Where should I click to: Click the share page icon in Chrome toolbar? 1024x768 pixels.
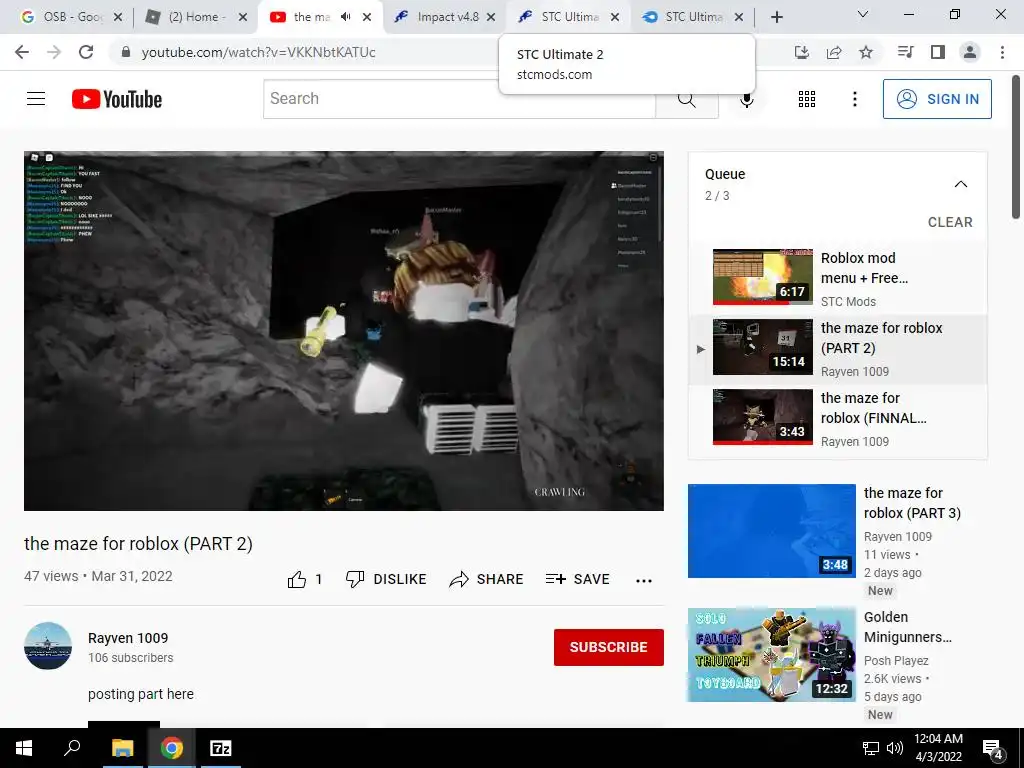pos(834,52)
